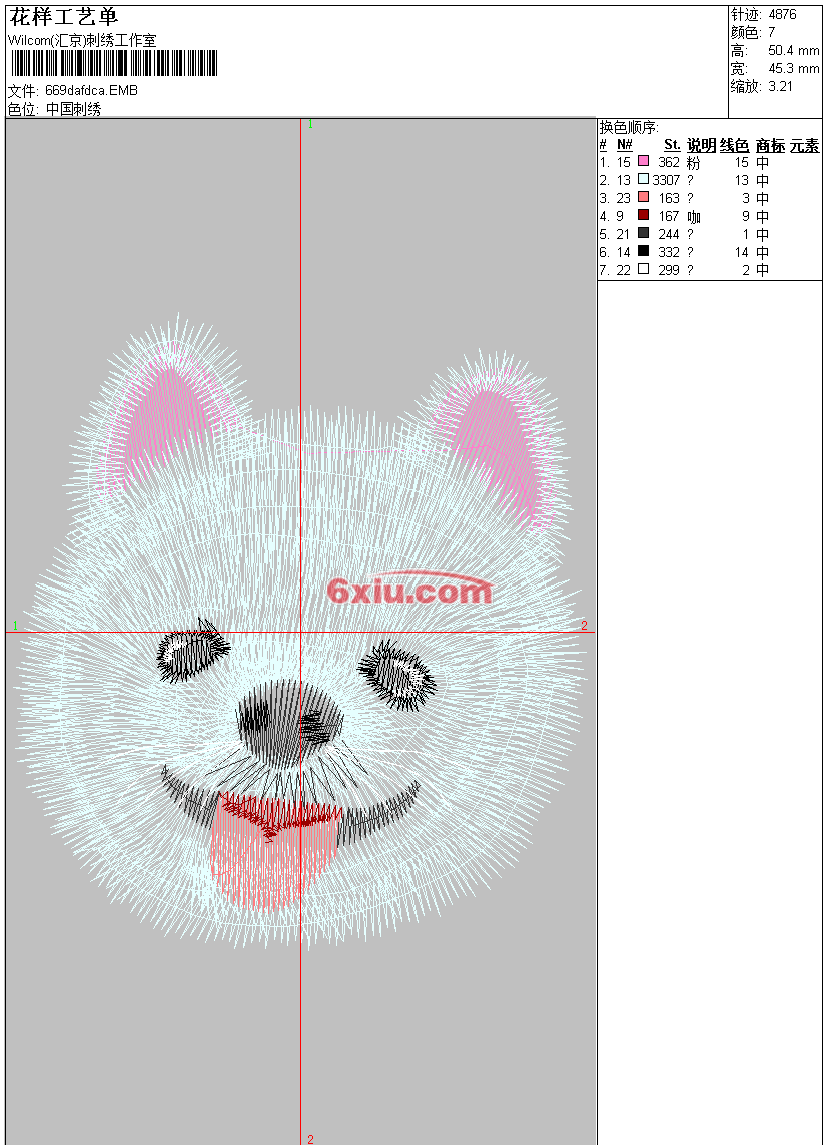Click the barcode under the studio name
The height and width of the screenshot is (1145, 826).
tap(113, 64)
